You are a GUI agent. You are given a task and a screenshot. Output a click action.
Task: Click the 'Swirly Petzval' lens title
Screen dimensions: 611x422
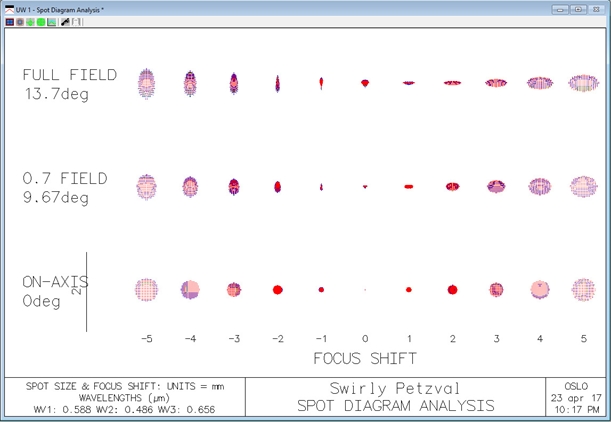coord(395,389)
